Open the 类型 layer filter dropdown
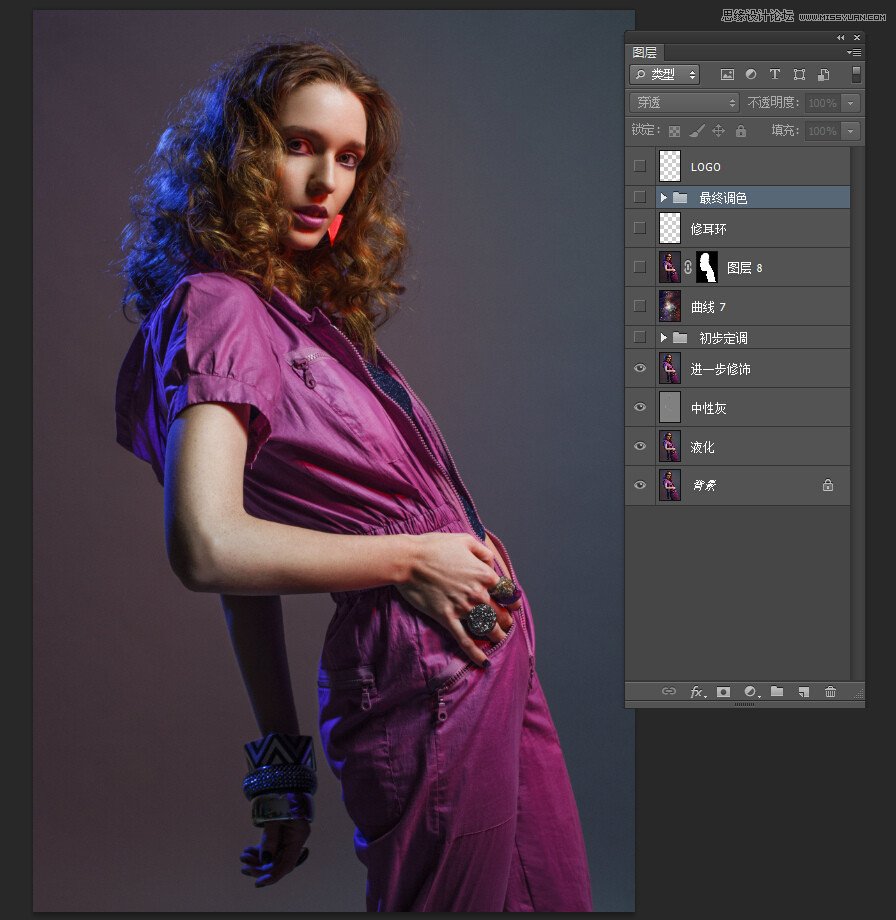Image resolution: width=896 pixels, height=920 pixels. point(664,75)
